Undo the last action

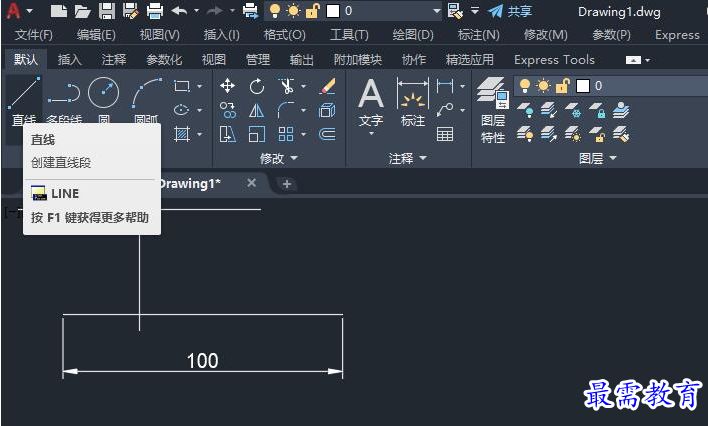pyautogui.click(x=179, y=11)
